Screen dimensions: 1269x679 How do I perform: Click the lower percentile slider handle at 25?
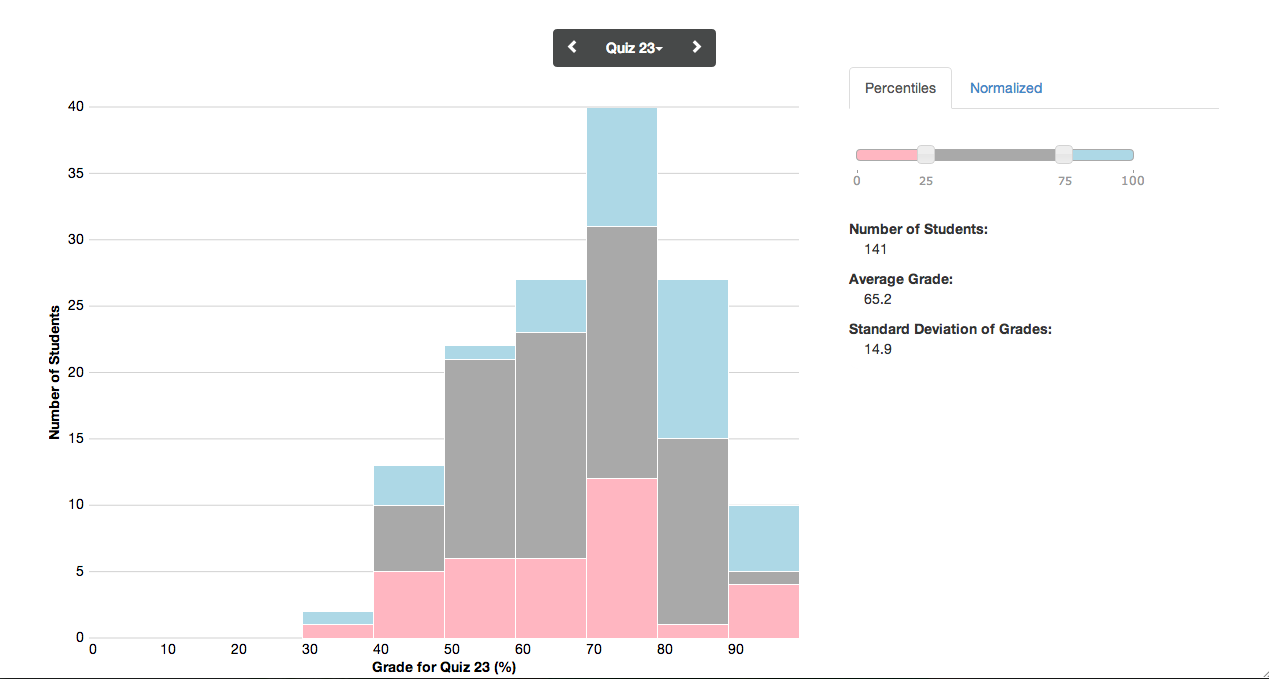tap(926, 154)
